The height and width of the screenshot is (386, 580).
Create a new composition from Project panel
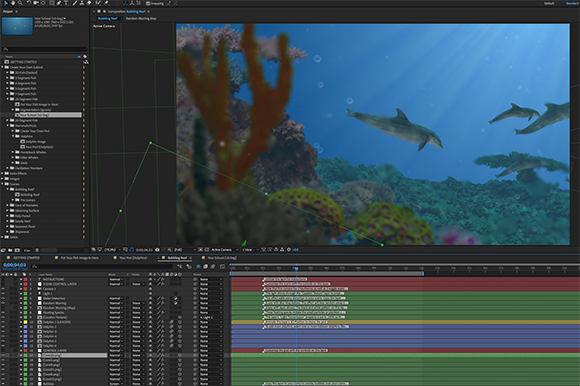17,250
